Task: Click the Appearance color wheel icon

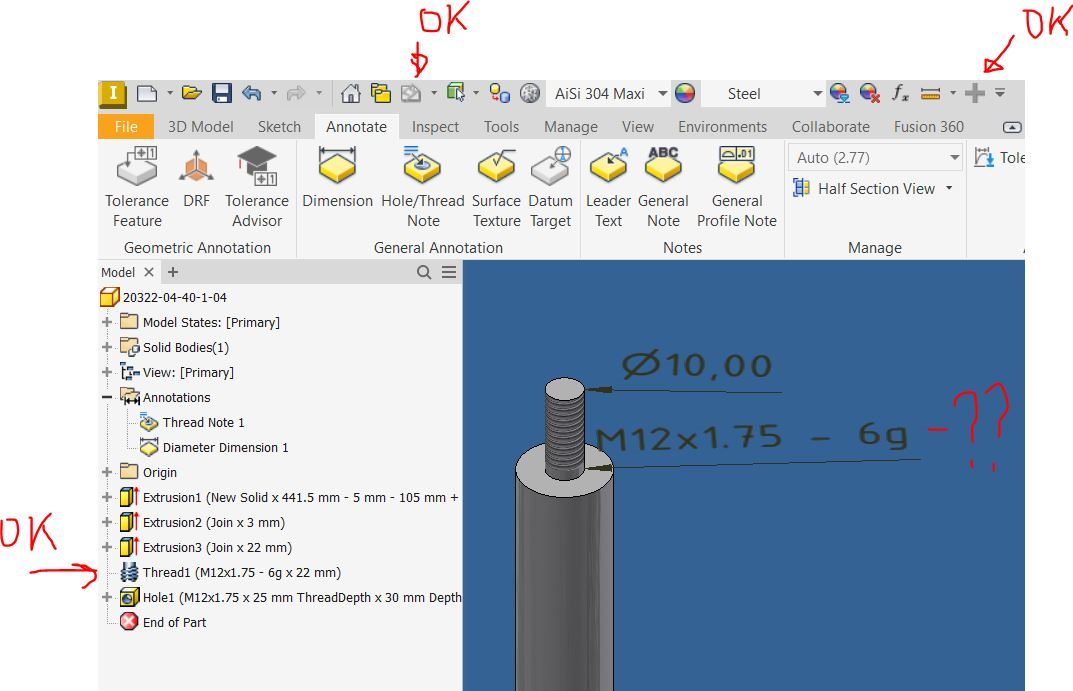Action: pyautogui.click(x=685, y=93)
